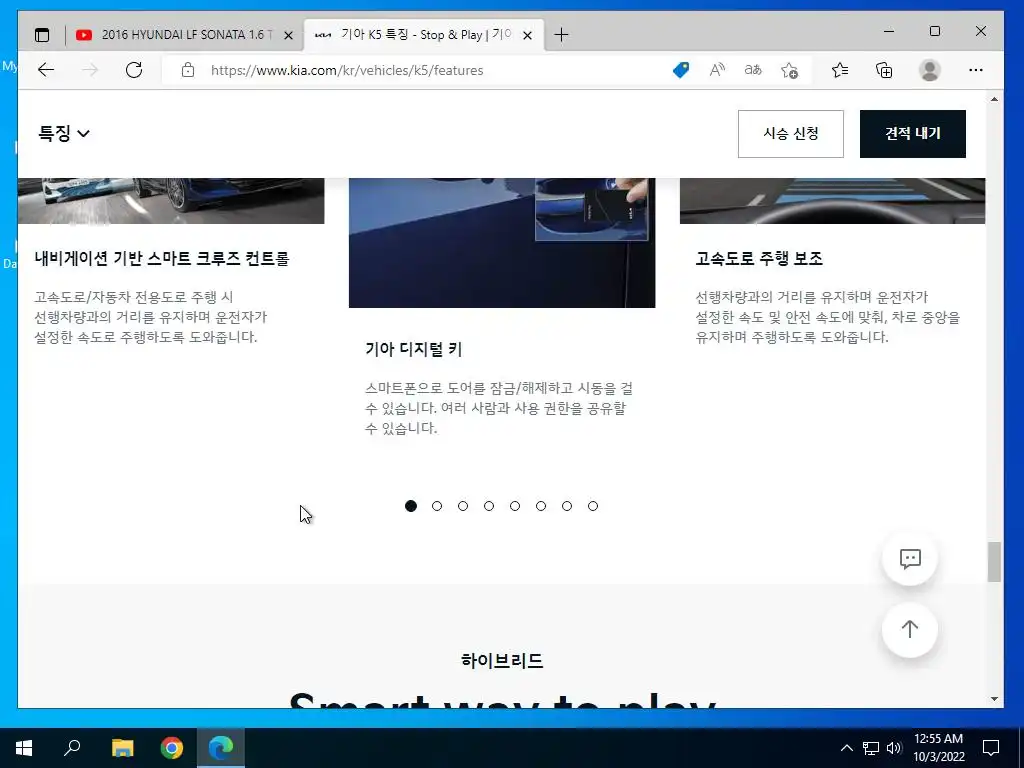The height and width of the screenshot is (768, 1024).
Task: Open the Windows notification center
Action: tap(991, 748)
